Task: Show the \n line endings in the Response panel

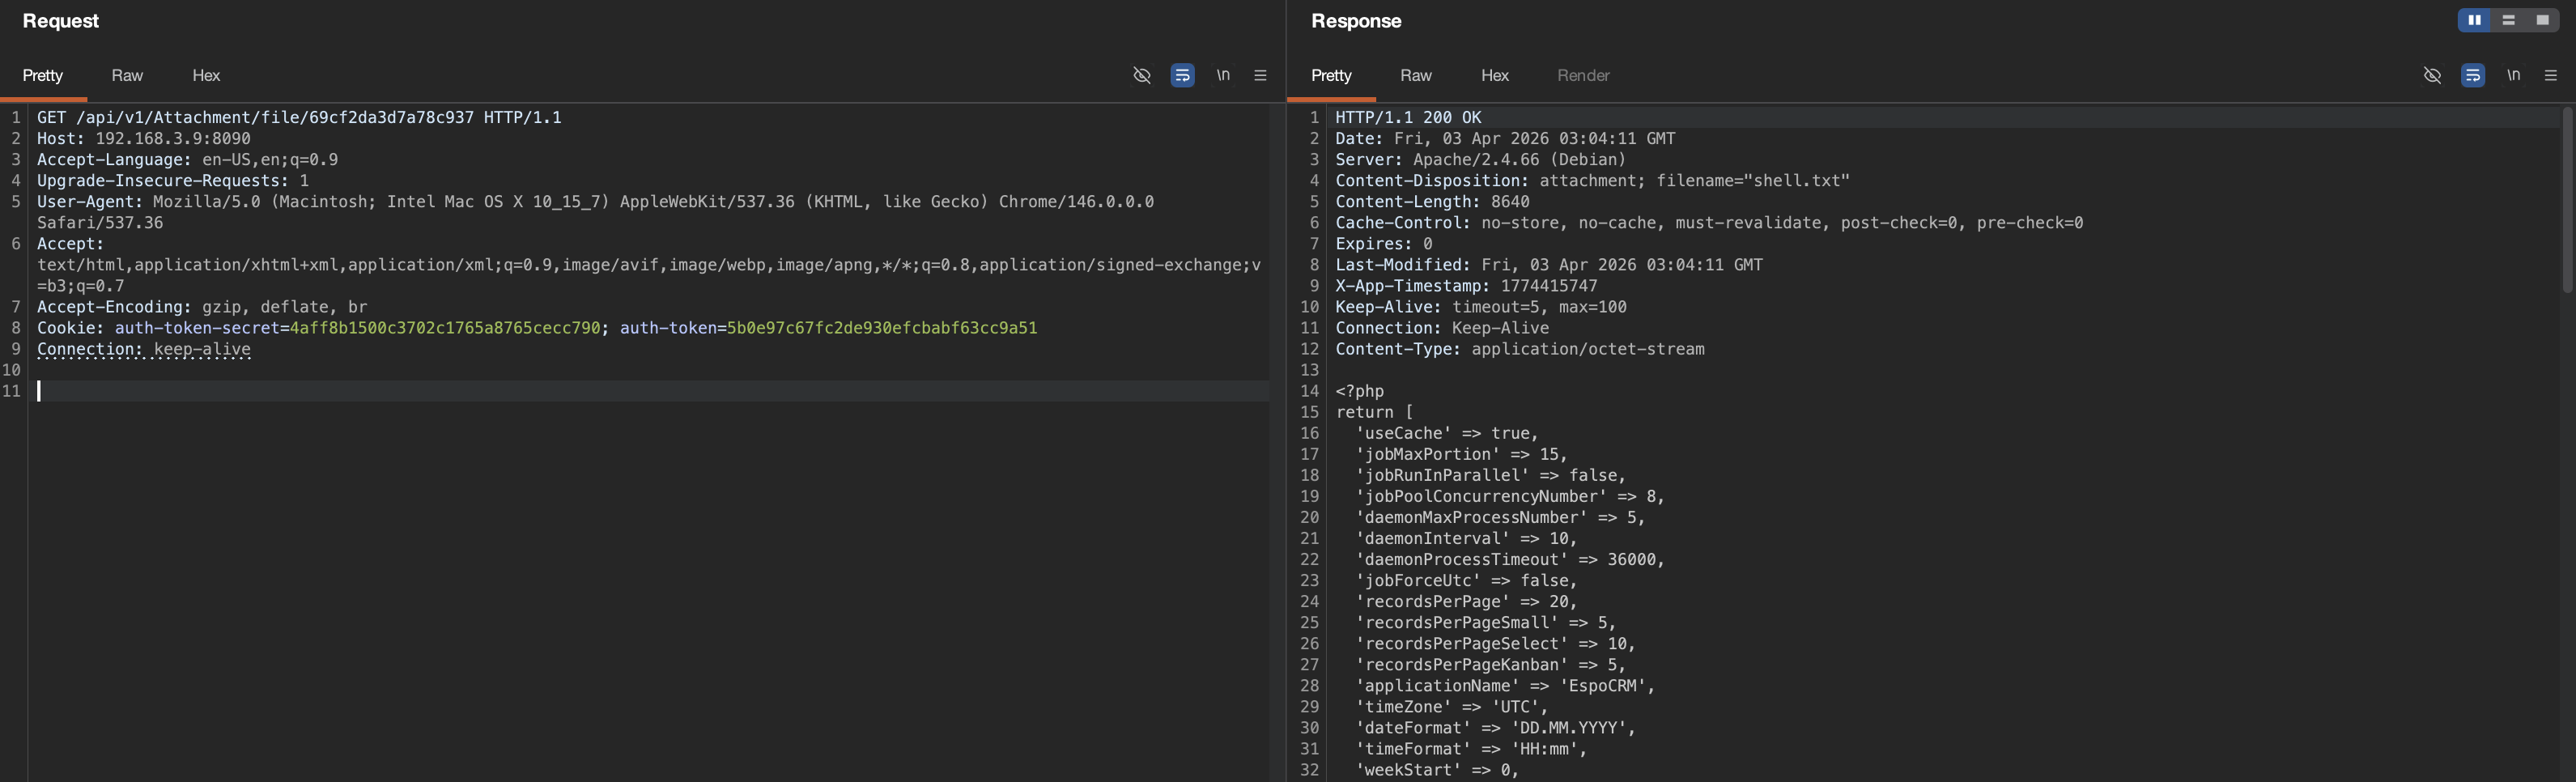Action: [x=2514, y=75]
